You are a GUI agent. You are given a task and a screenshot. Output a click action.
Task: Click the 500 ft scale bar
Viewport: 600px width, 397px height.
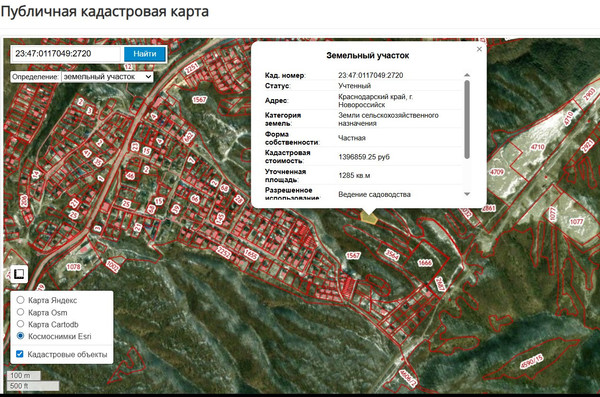33,386
